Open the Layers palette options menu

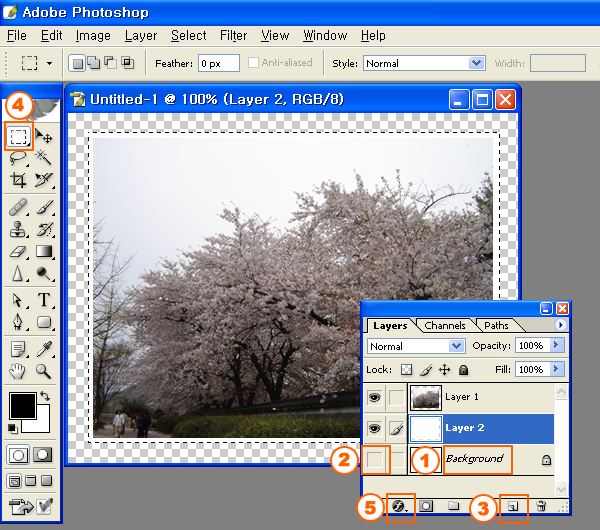pos(561,325)
